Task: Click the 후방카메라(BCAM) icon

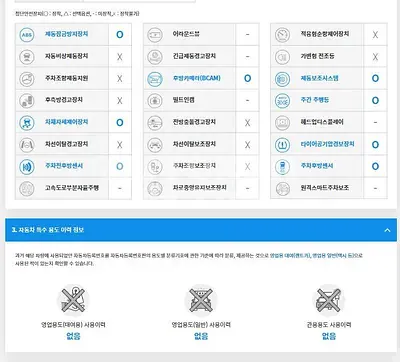Action: [155, 79]
